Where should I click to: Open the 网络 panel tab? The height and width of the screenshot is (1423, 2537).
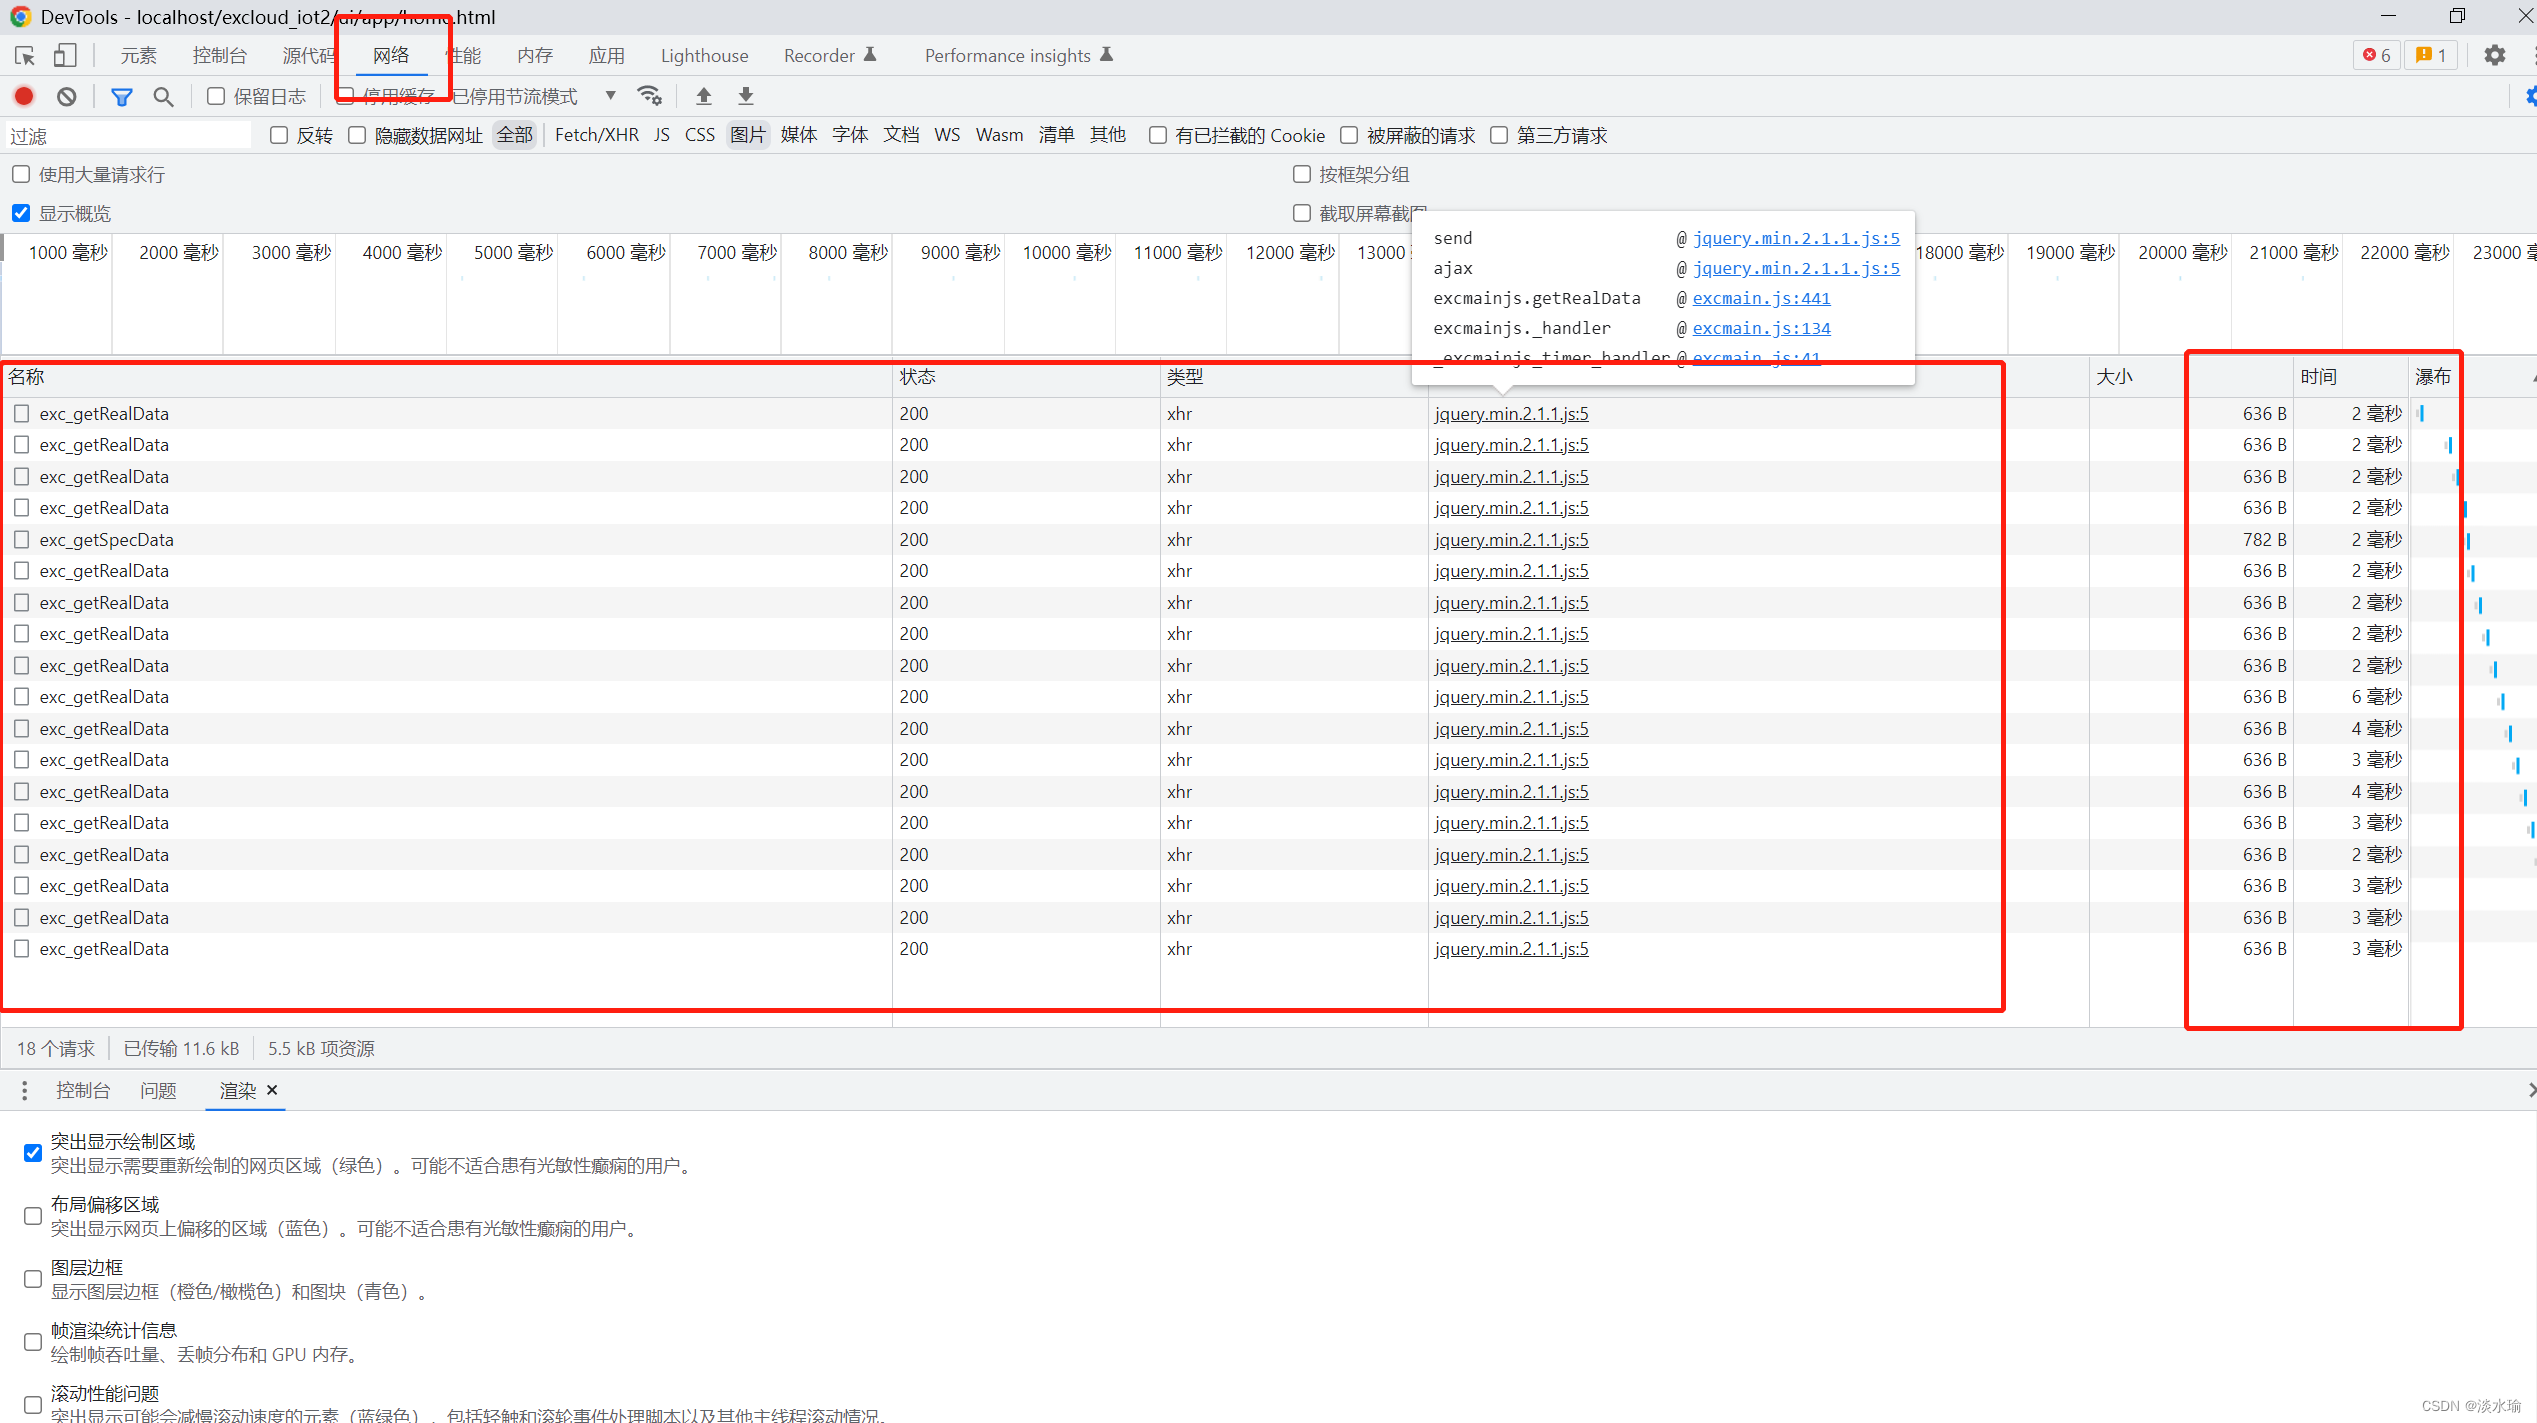[391, 56]
